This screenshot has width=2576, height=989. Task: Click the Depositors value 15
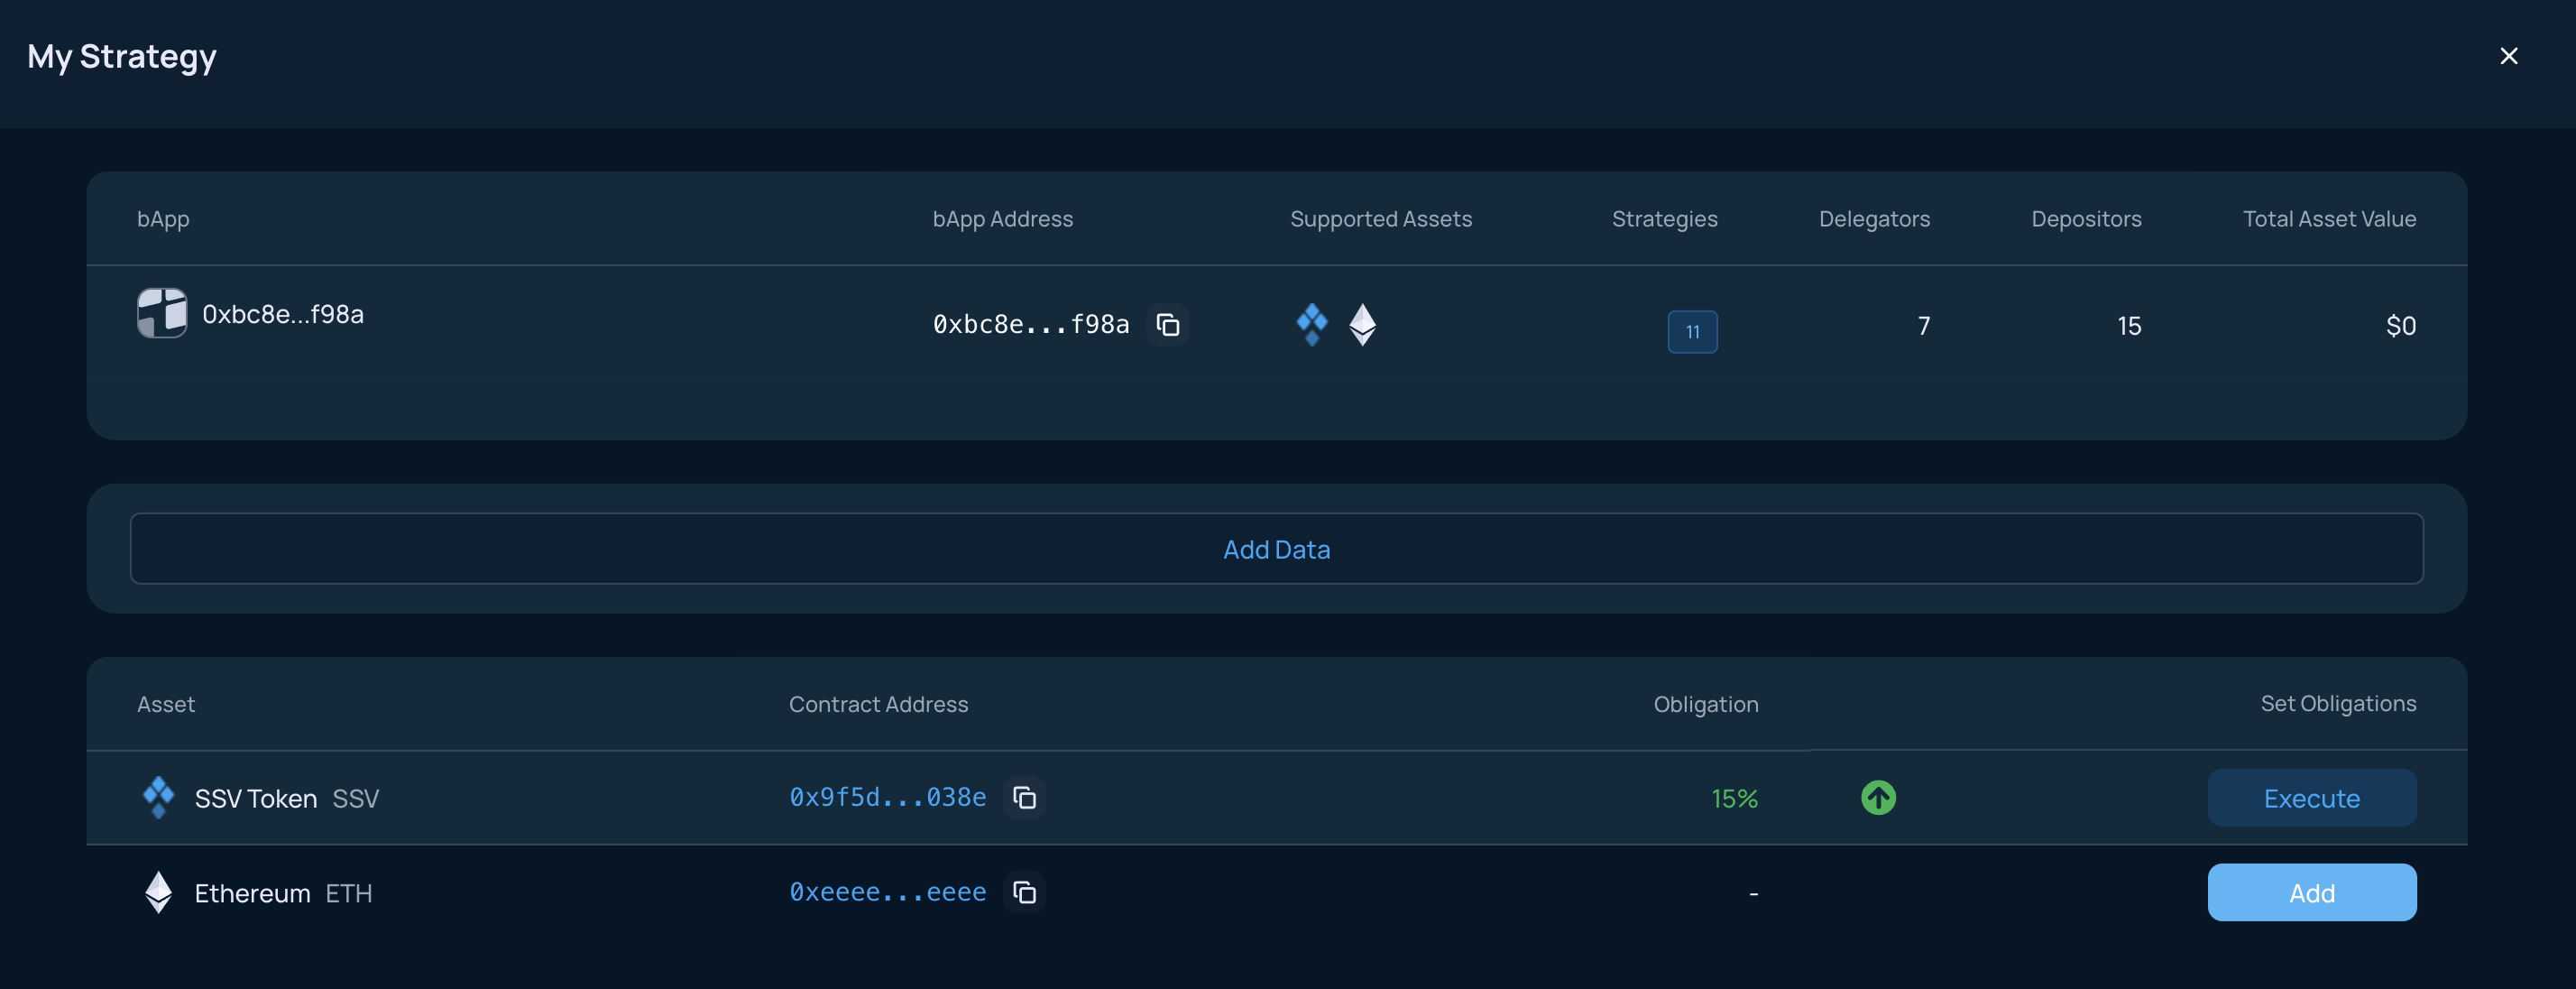pyautogui.click(x=2129, y=326)
